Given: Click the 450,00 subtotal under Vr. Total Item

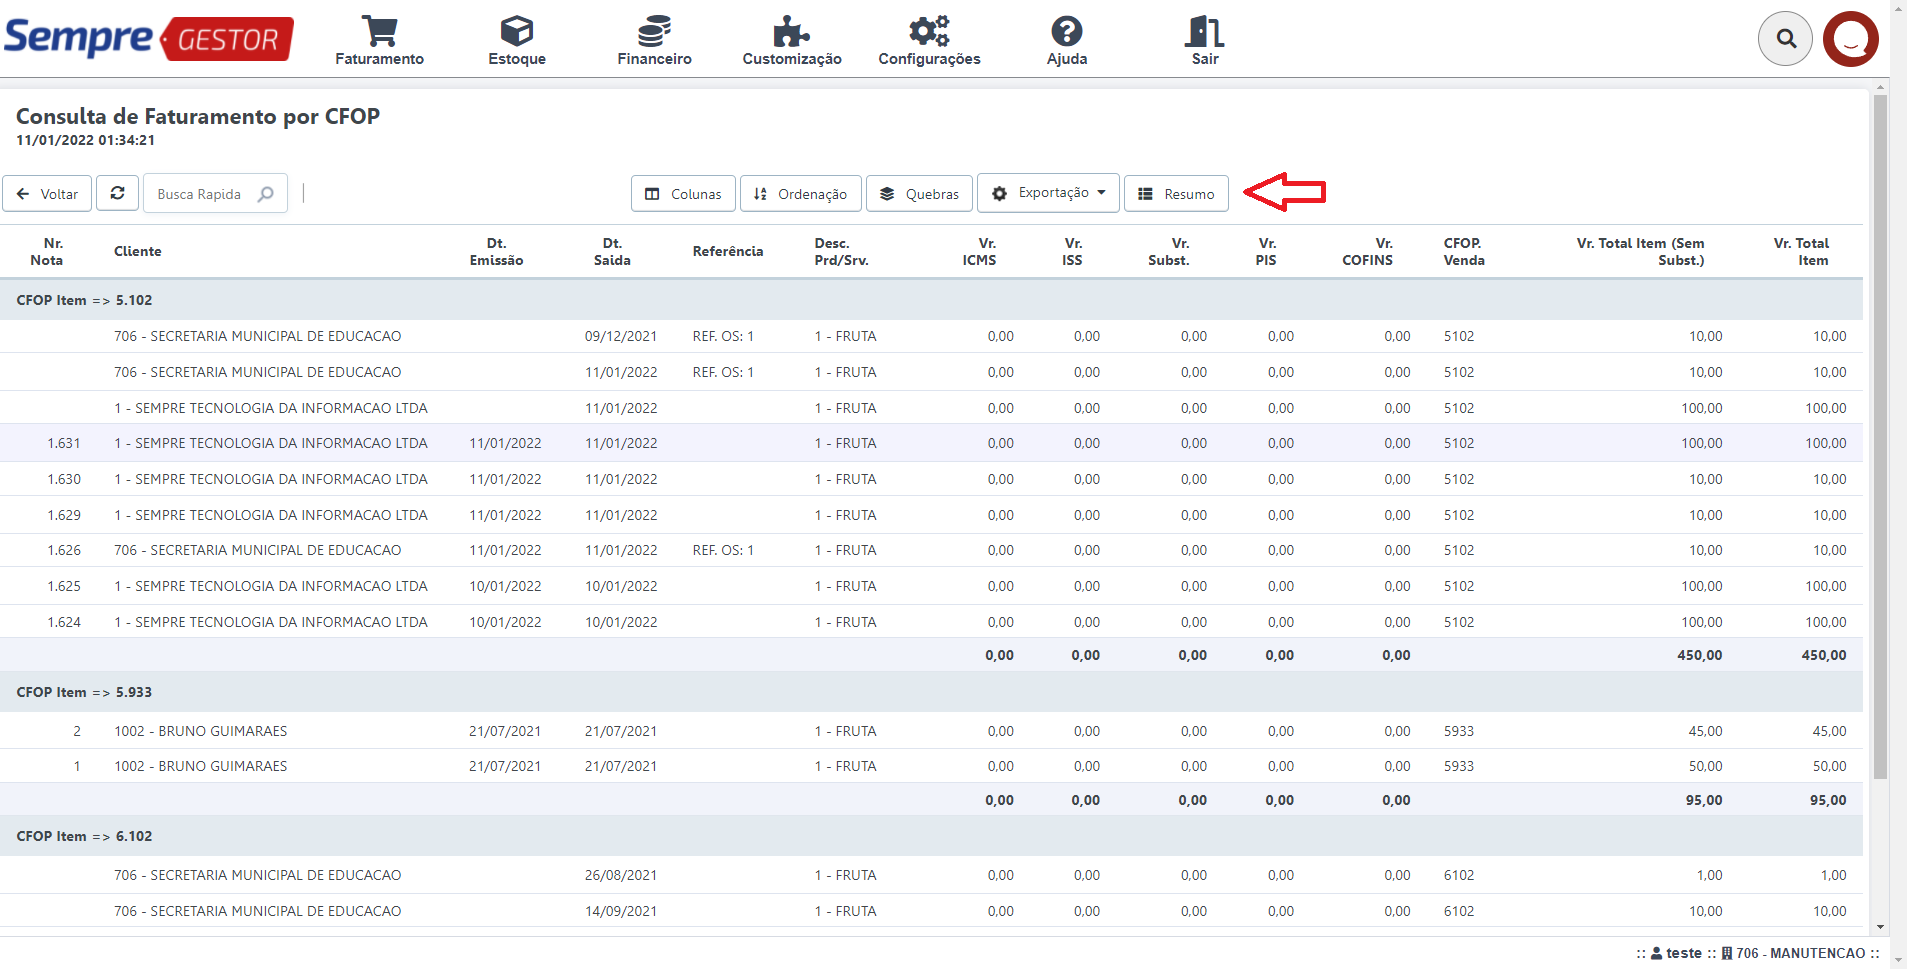Looking at the screenshot, I should (1824, 655).
